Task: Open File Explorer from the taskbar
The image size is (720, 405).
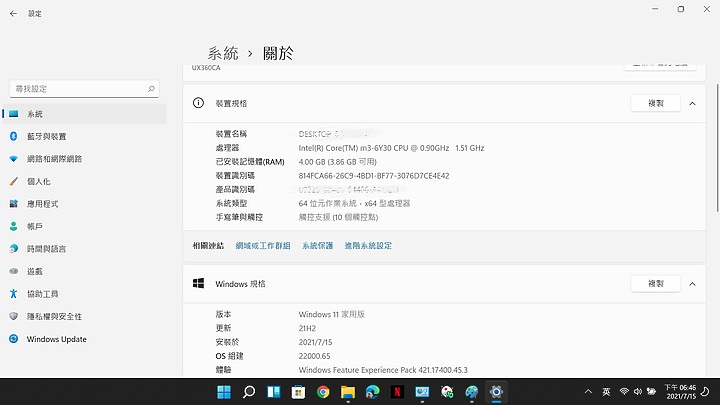Action: (x=348, y=392)
